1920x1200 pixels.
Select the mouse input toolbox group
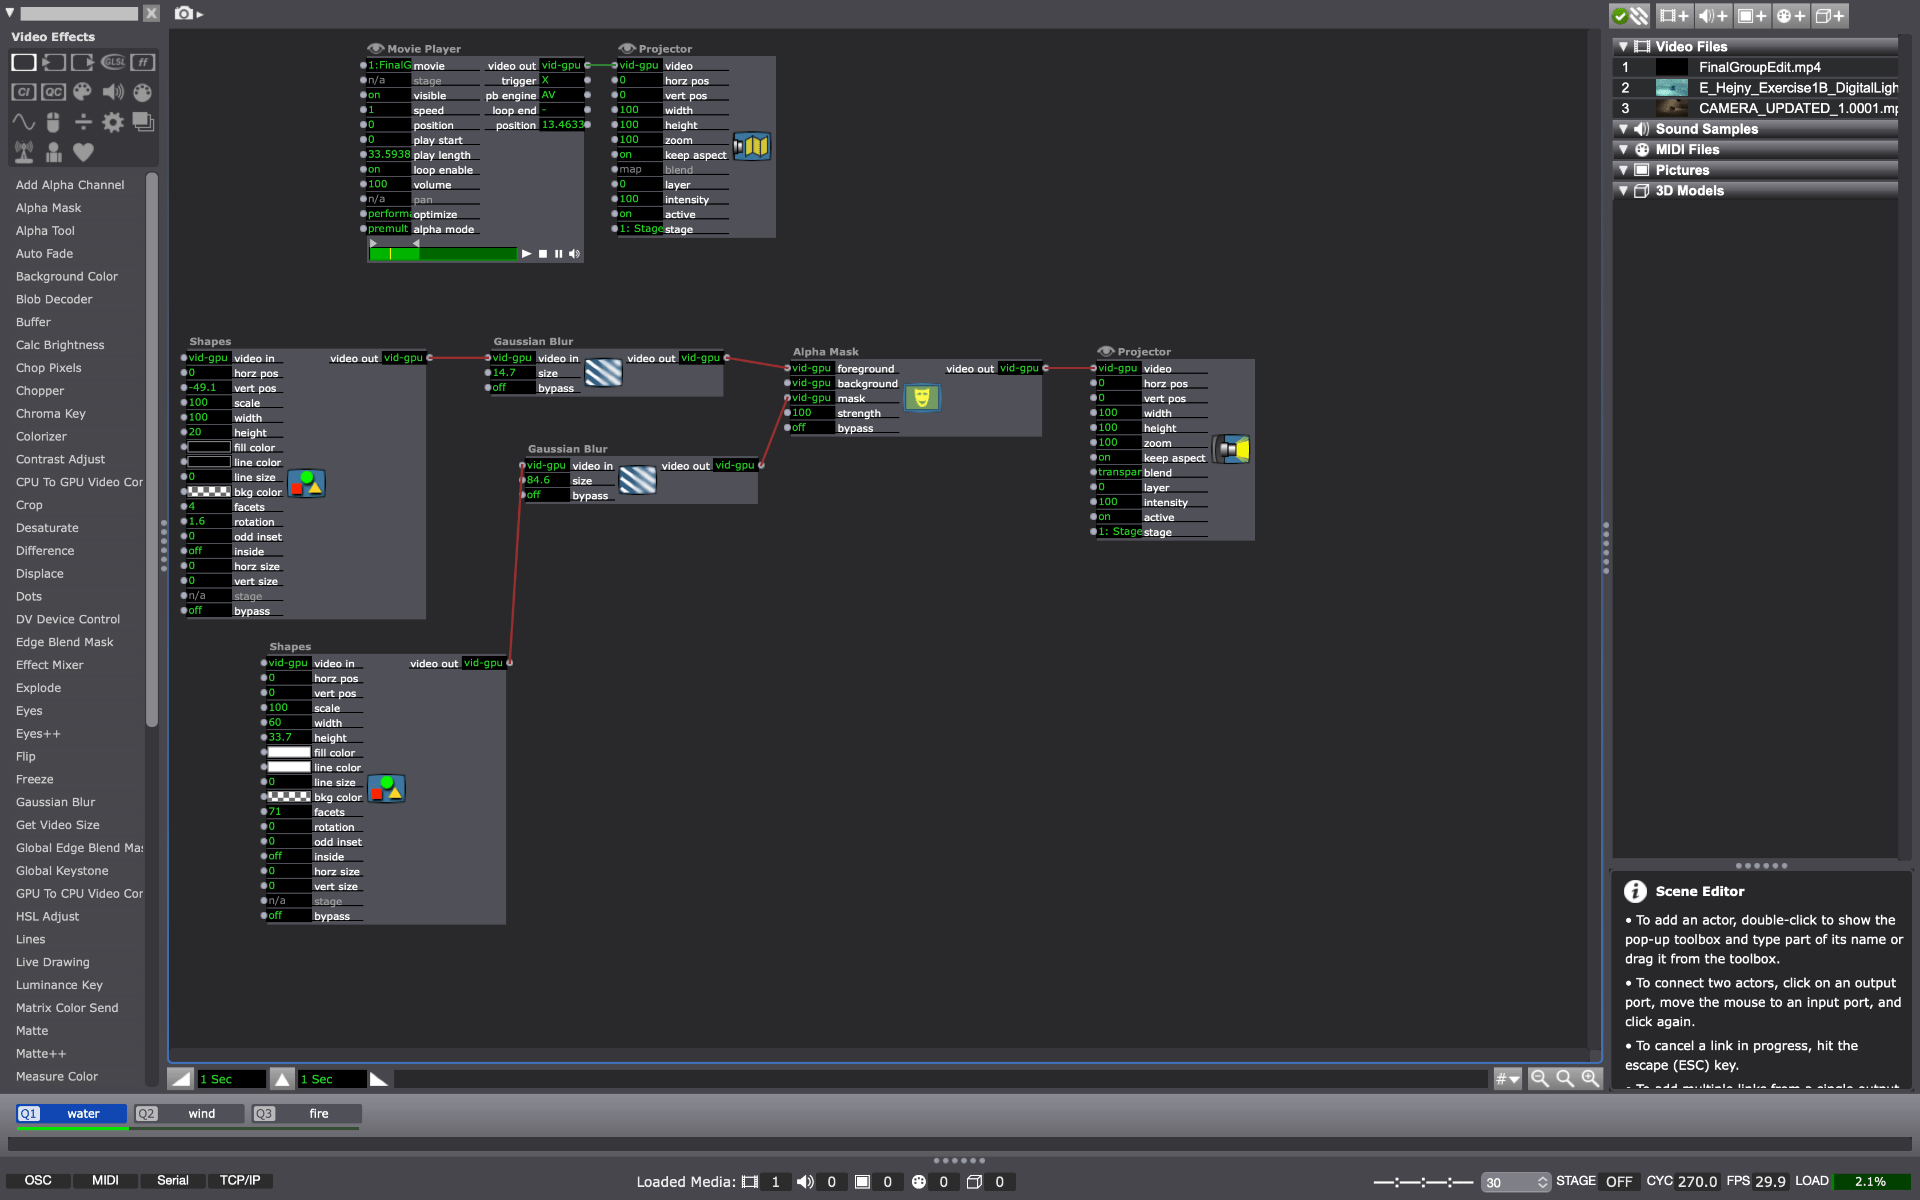click(x=54, y=122)
